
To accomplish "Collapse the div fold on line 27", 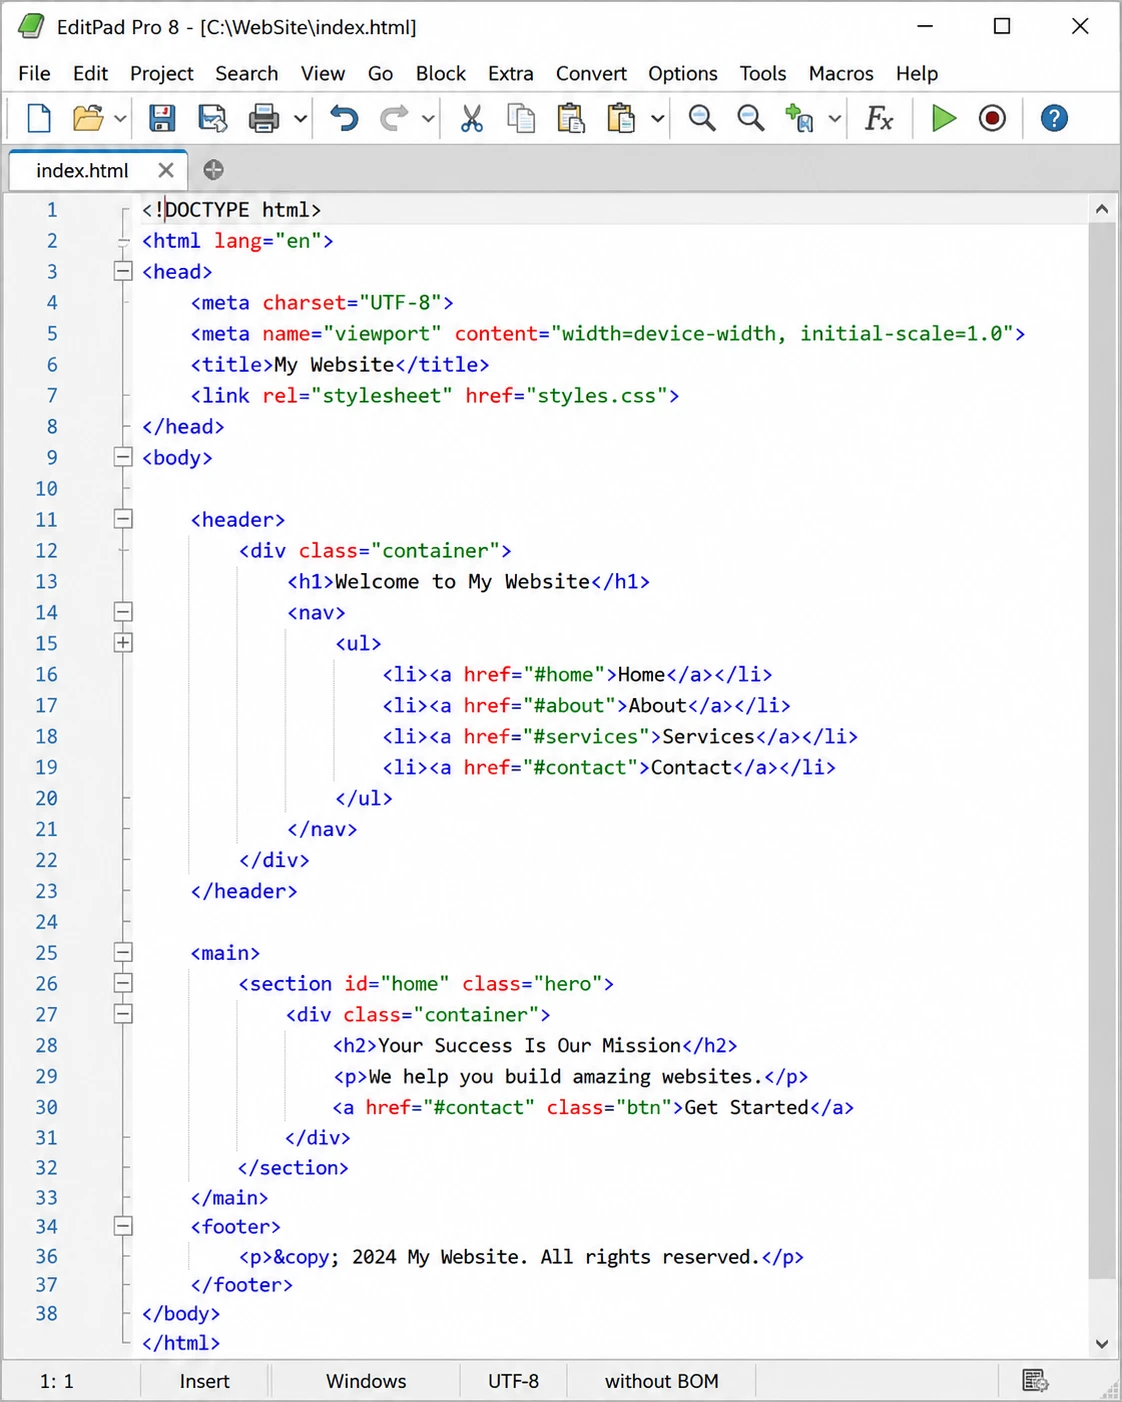I will (123, 1014).
